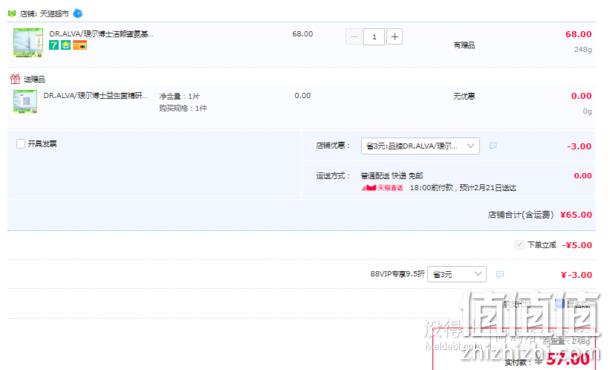610x370 pixels.
Task: Expand the shop discount 省3元 dropdown
Action: (420, 146)
